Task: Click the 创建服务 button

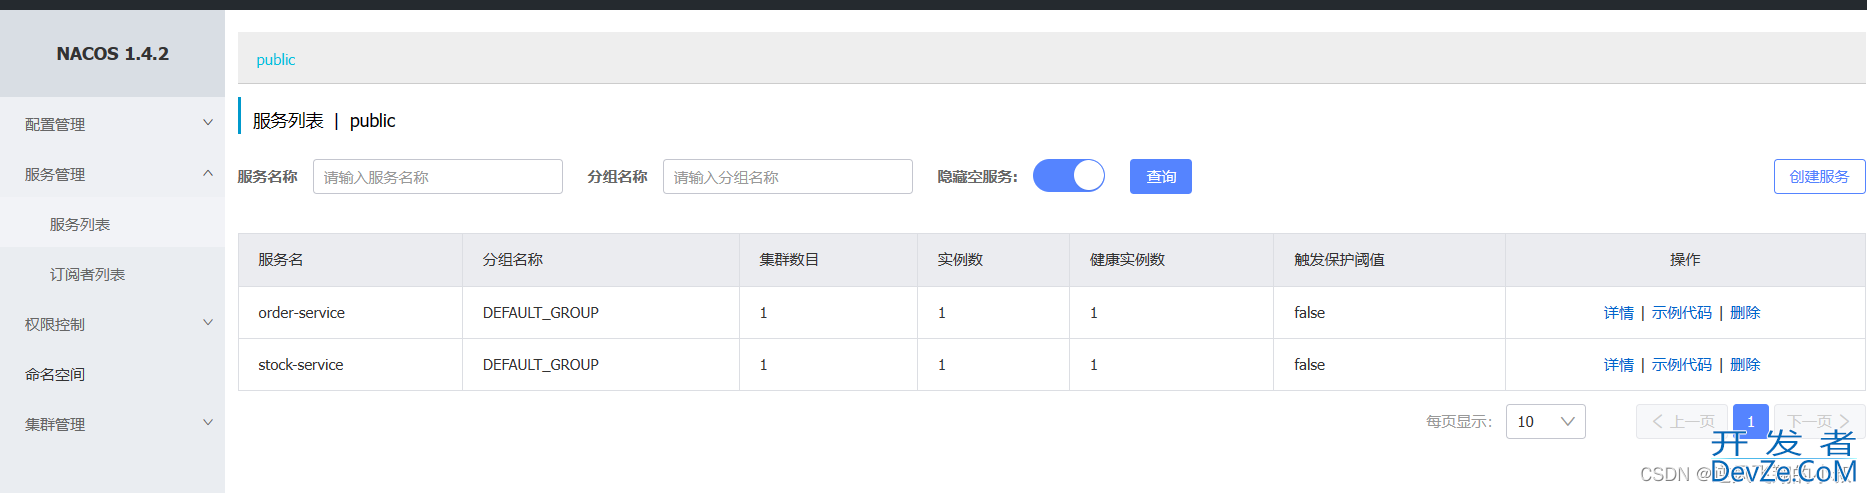Action: pyautogui.click(x=1819, y=177)
